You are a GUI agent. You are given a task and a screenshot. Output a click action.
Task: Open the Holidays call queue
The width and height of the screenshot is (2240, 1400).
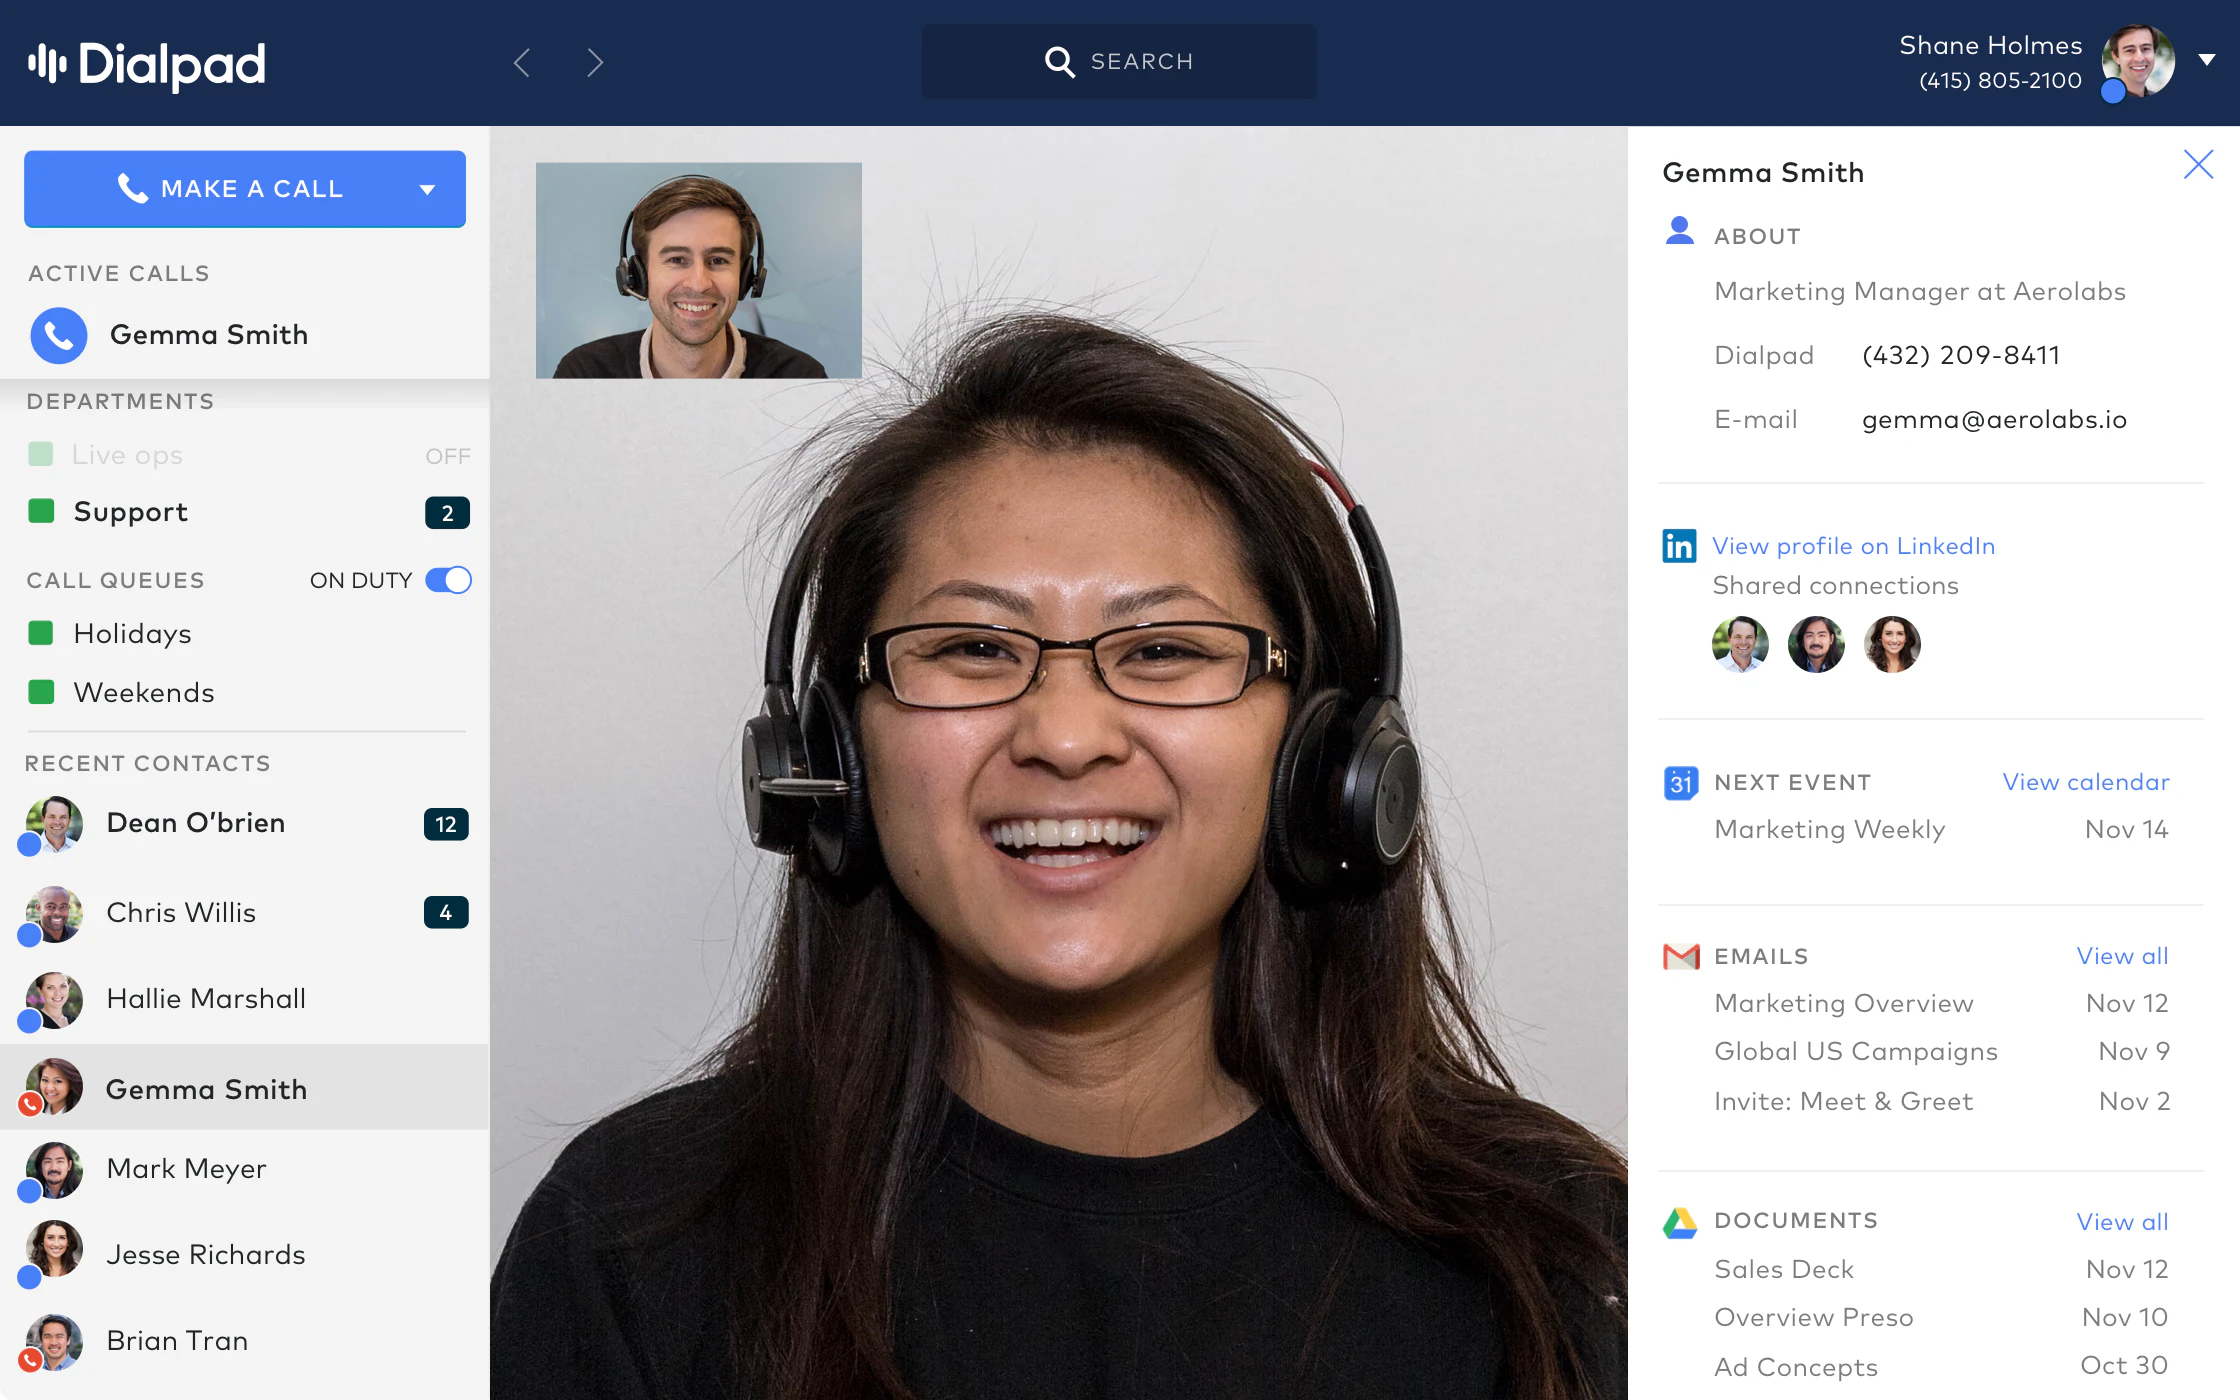[132, 634]
